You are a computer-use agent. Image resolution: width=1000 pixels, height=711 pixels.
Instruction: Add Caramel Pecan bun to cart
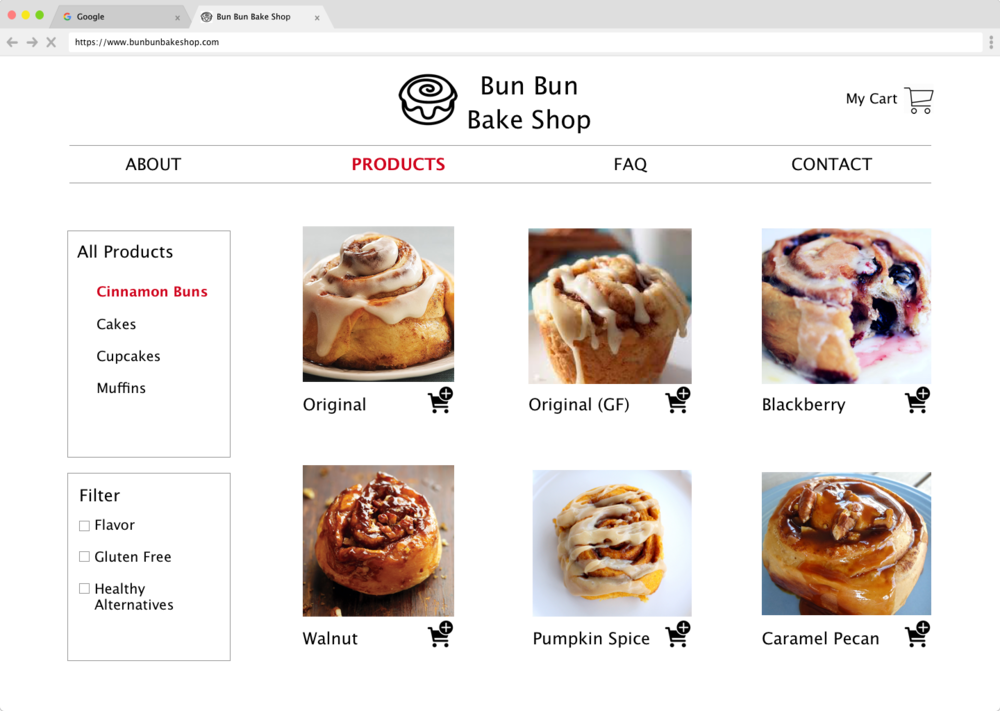click(917, 634)
